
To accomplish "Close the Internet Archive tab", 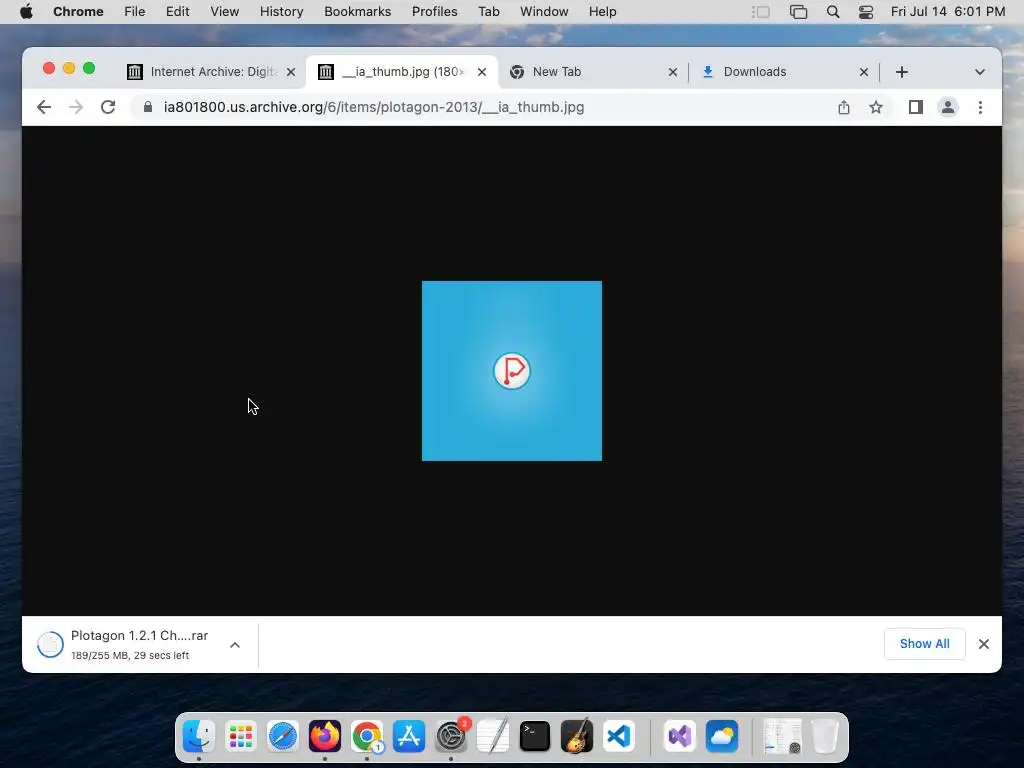I will point(291,72).
